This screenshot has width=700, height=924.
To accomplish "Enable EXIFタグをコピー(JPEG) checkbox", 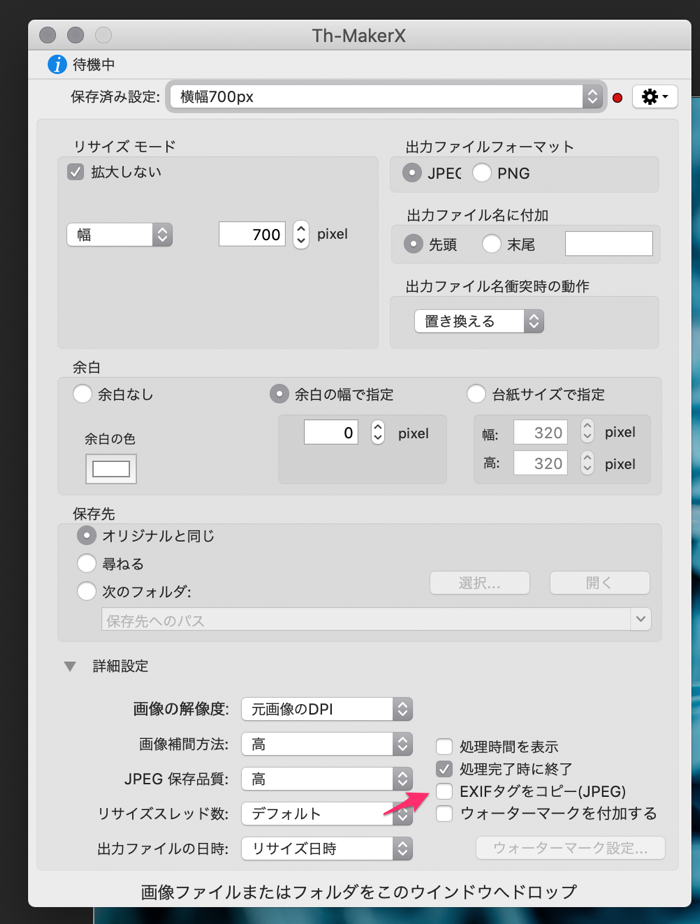I will tap(445, 791).
